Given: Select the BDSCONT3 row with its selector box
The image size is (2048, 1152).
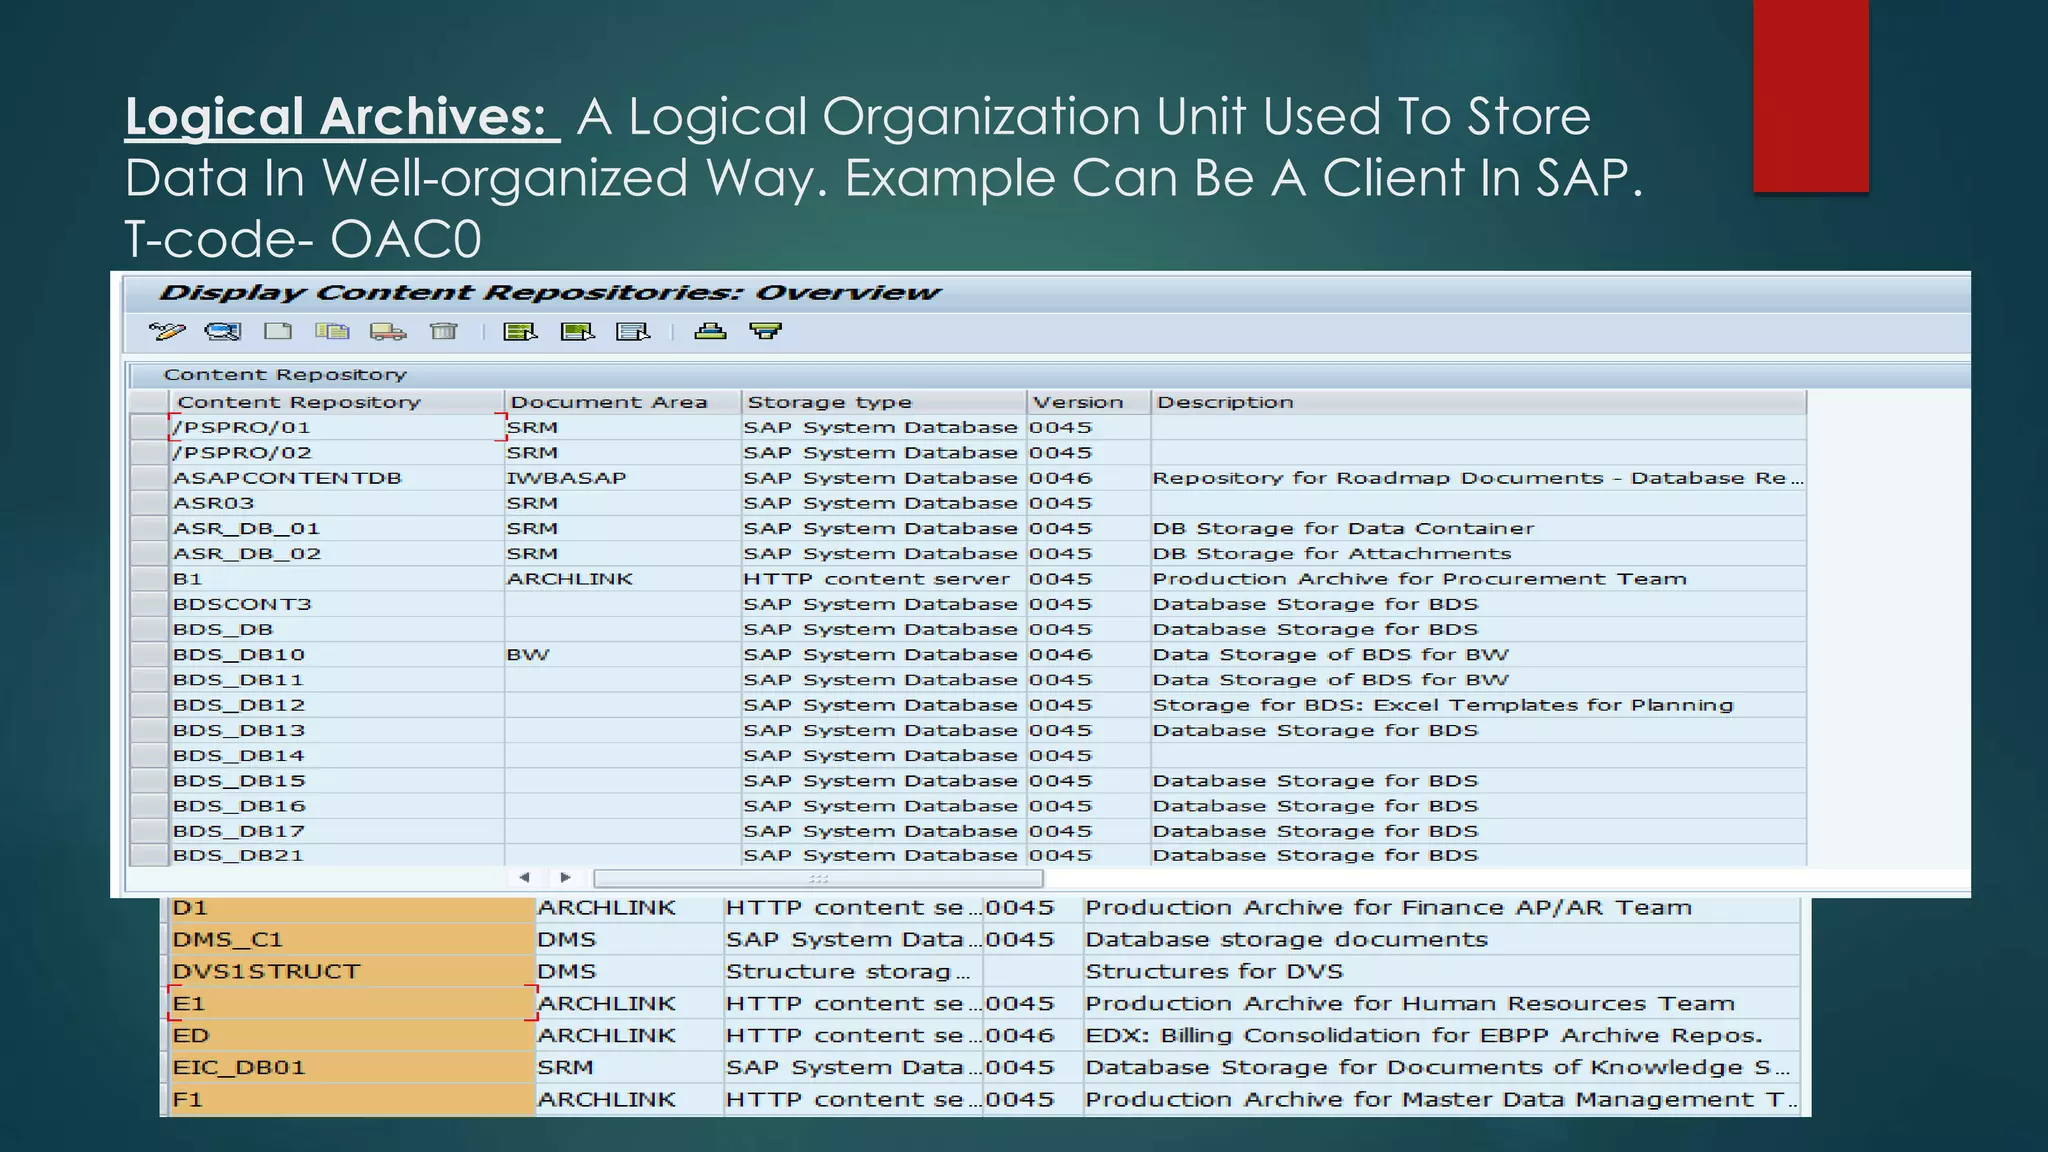Looking at the screenshot, I should (x=149, y=604).
